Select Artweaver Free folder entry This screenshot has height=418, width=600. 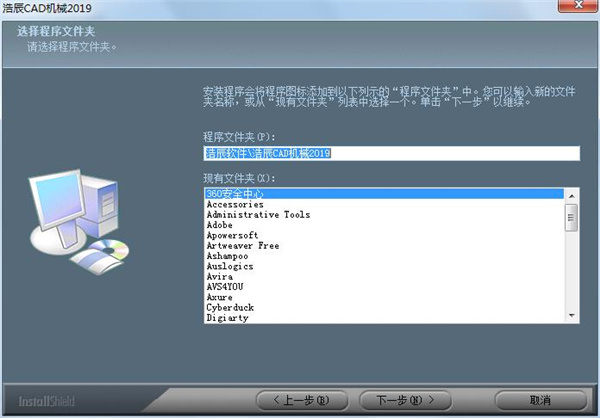[384, 246]
